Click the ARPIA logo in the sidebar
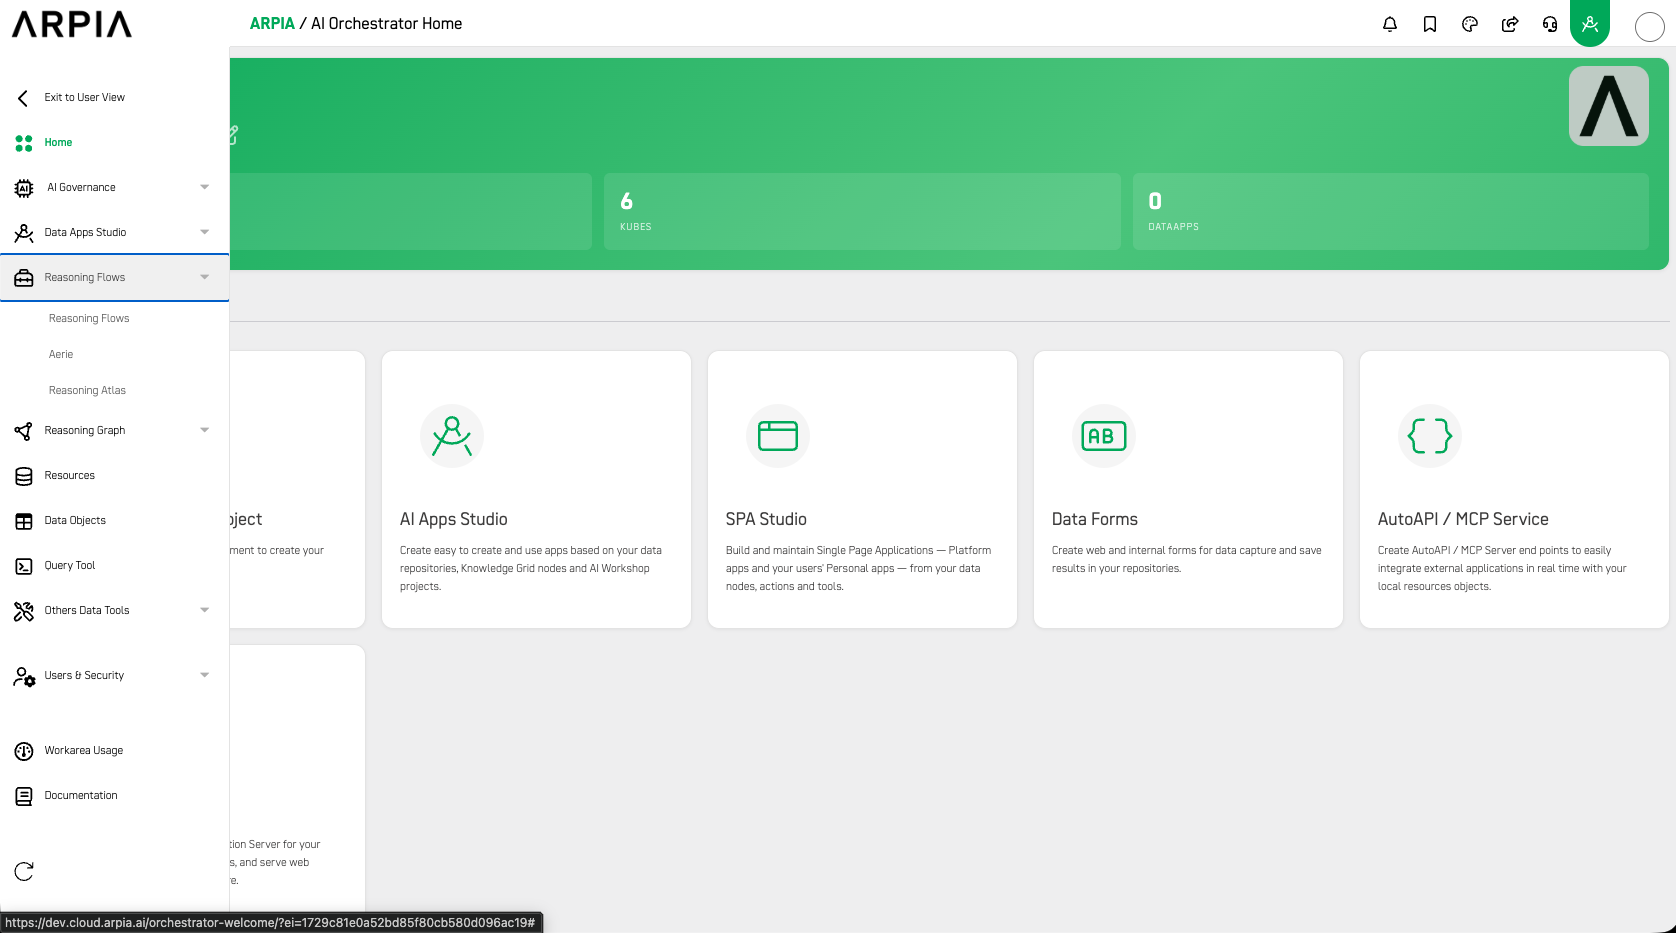This screenshot has width=1676, height=933. [x=72, y=24]
